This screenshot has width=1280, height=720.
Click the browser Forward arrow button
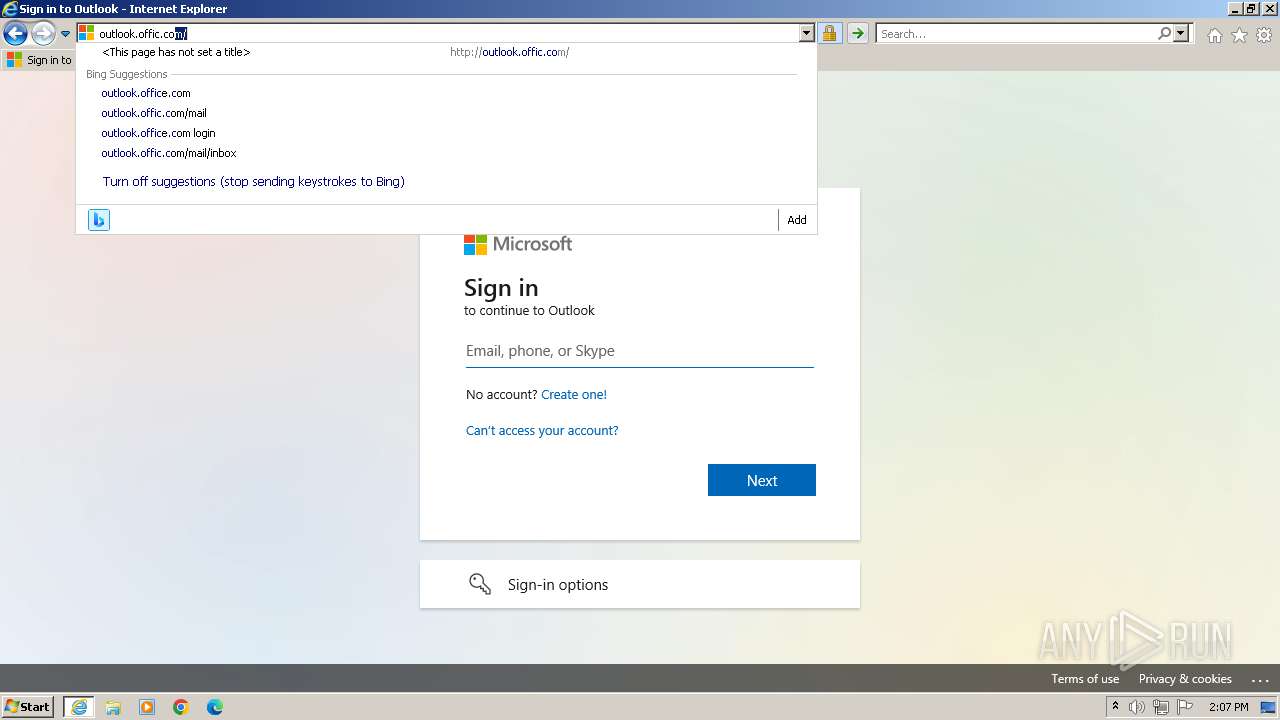click(43, 34)
